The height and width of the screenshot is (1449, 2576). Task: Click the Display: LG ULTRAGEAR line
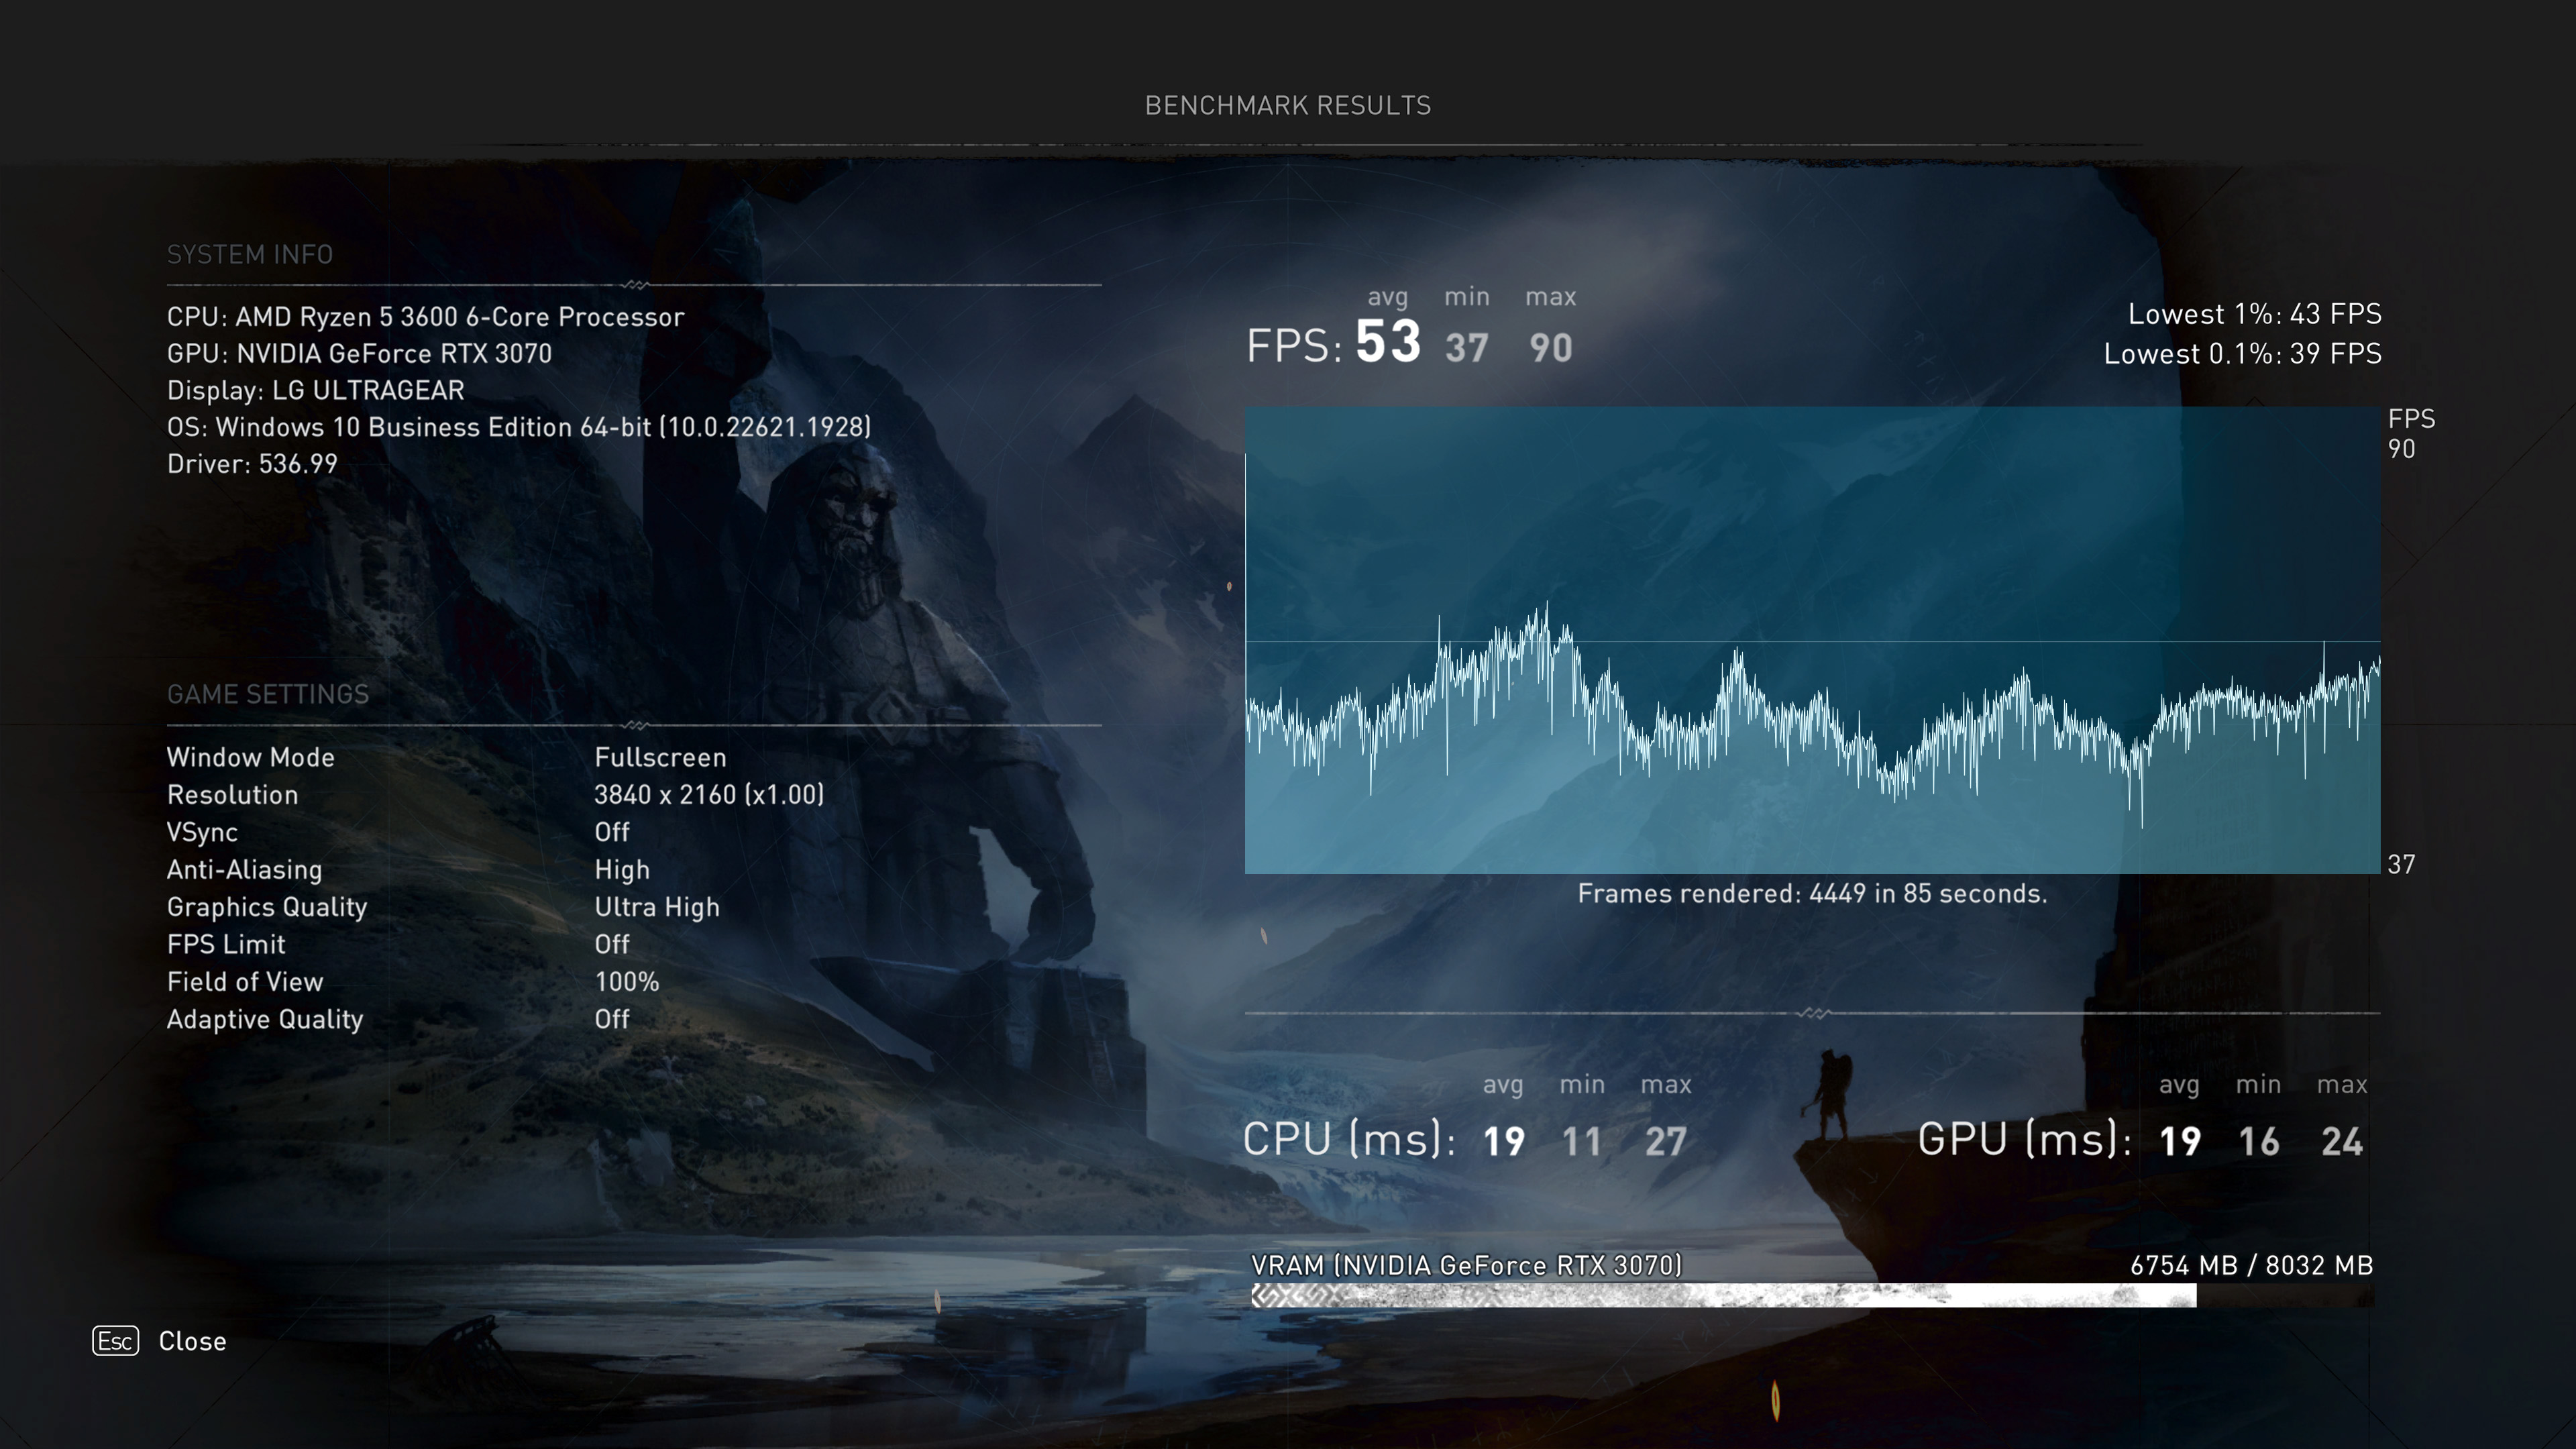(x=316, y=391)
